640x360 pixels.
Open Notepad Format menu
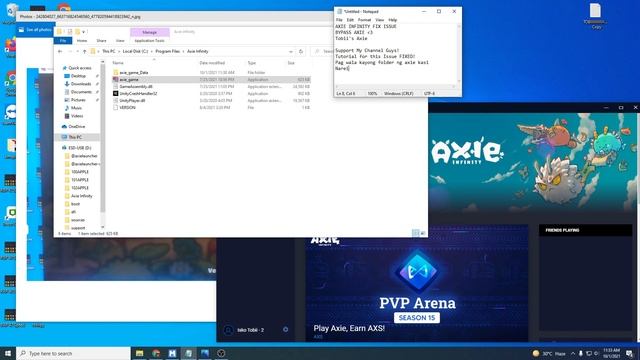[364, 20]
